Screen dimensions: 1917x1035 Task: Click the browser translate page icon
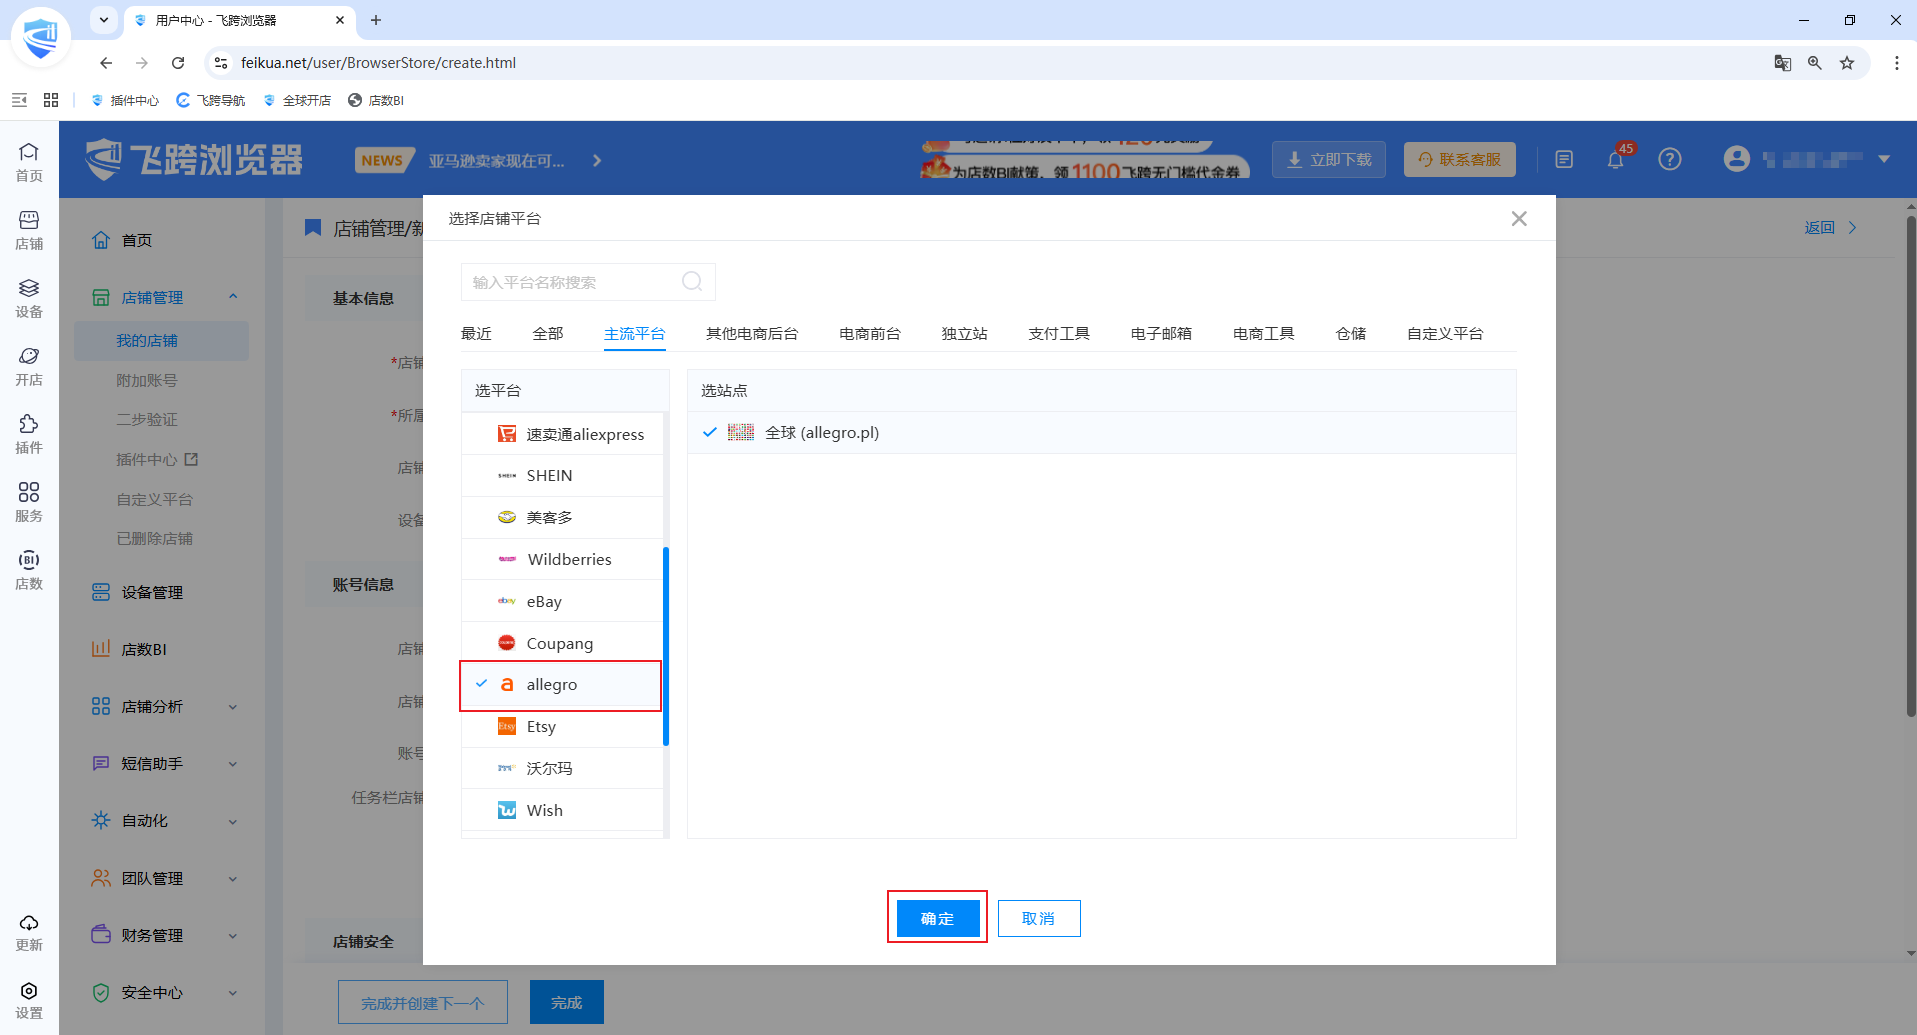1783,63
